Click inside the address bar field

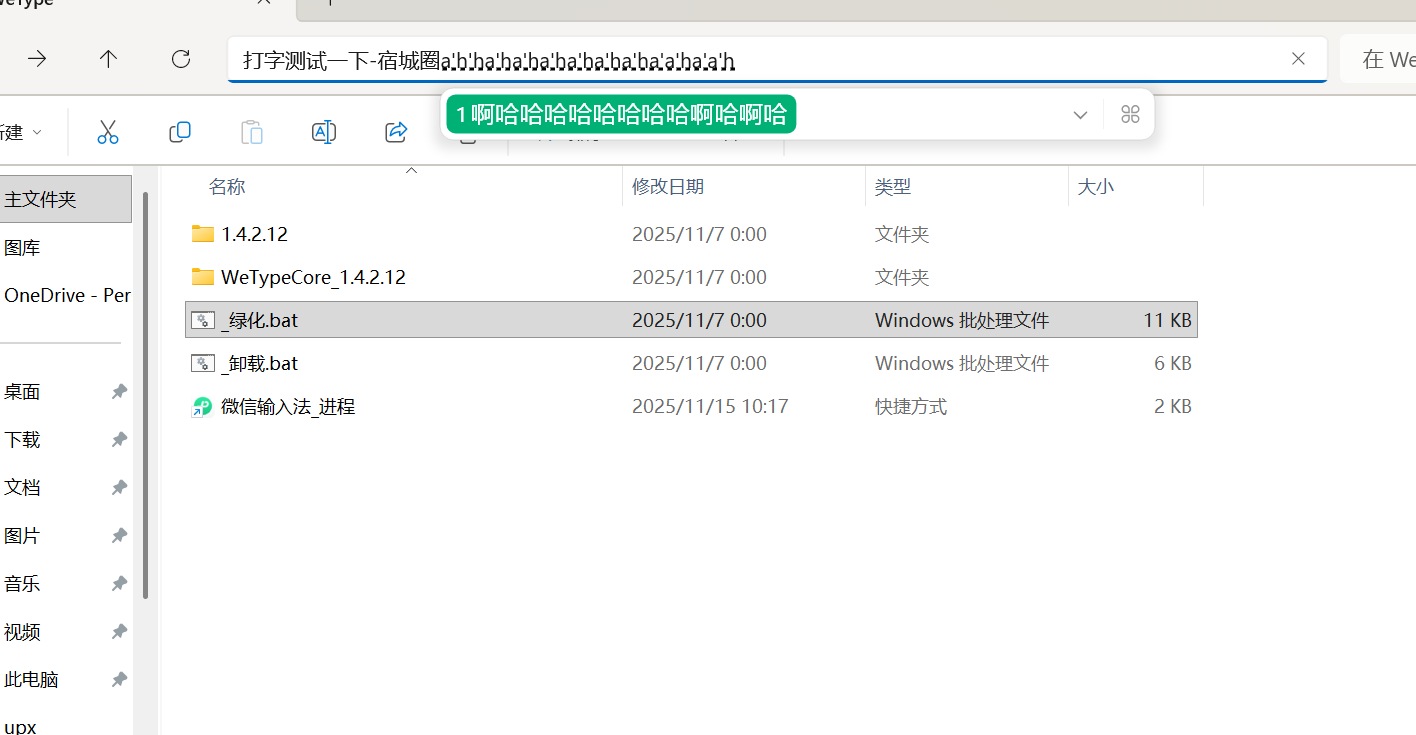tap(1000, 60)
